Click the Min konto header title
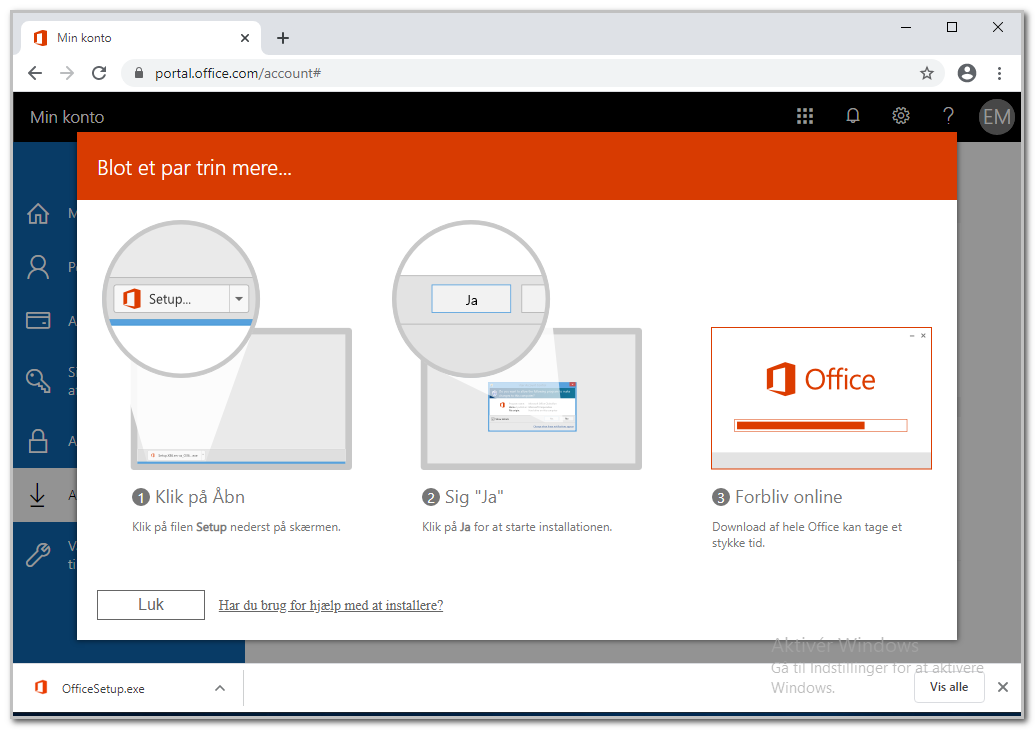Viewport: 1035px width, 730px height. click(67, 117)
